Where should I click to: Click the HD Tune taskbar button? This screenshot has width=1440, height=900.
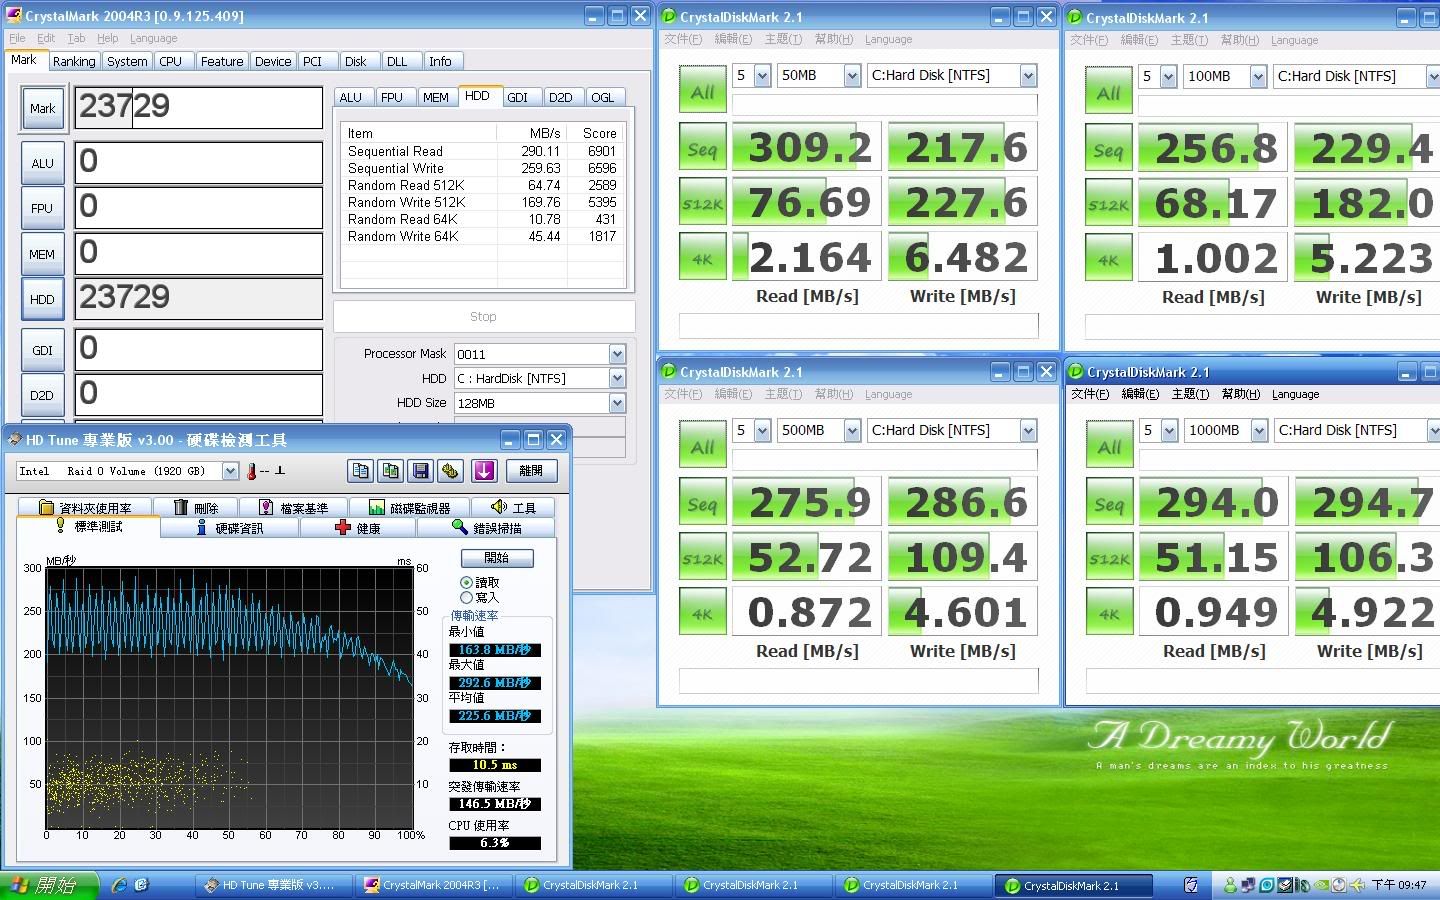click(x=275, y=885)
